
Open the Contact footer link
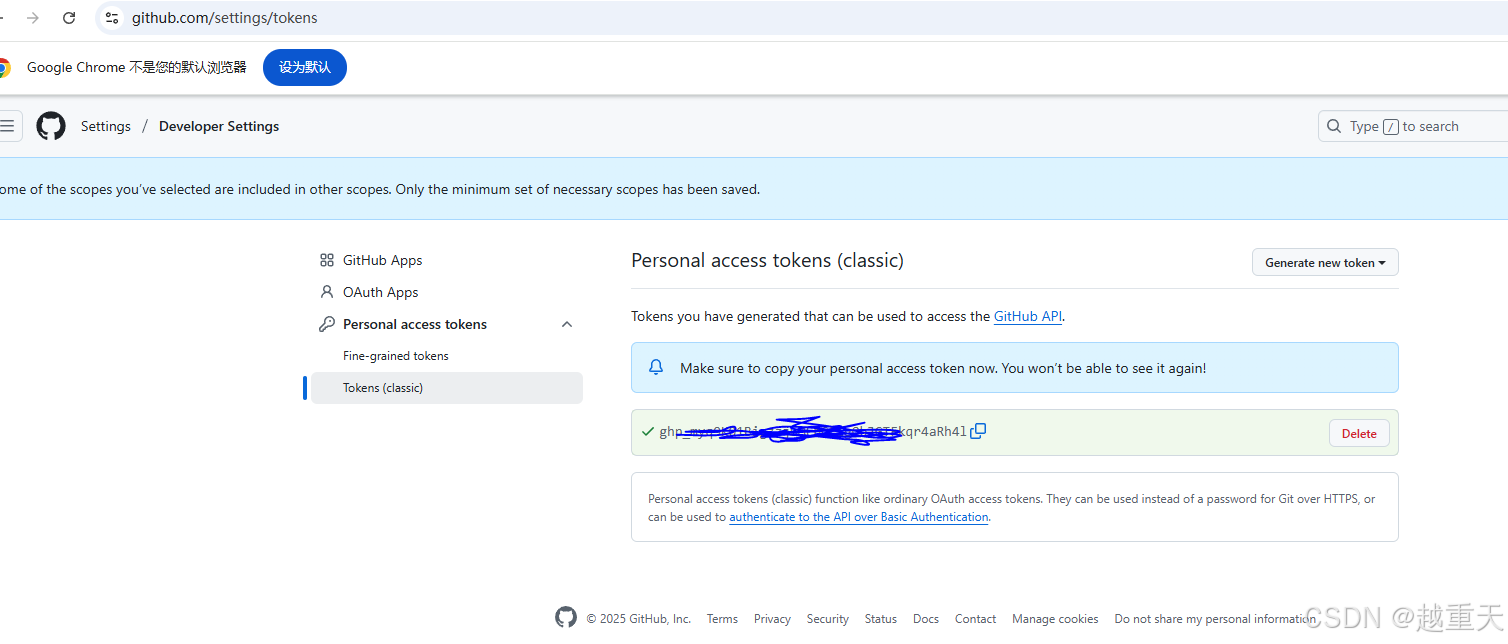coord(975,619)
